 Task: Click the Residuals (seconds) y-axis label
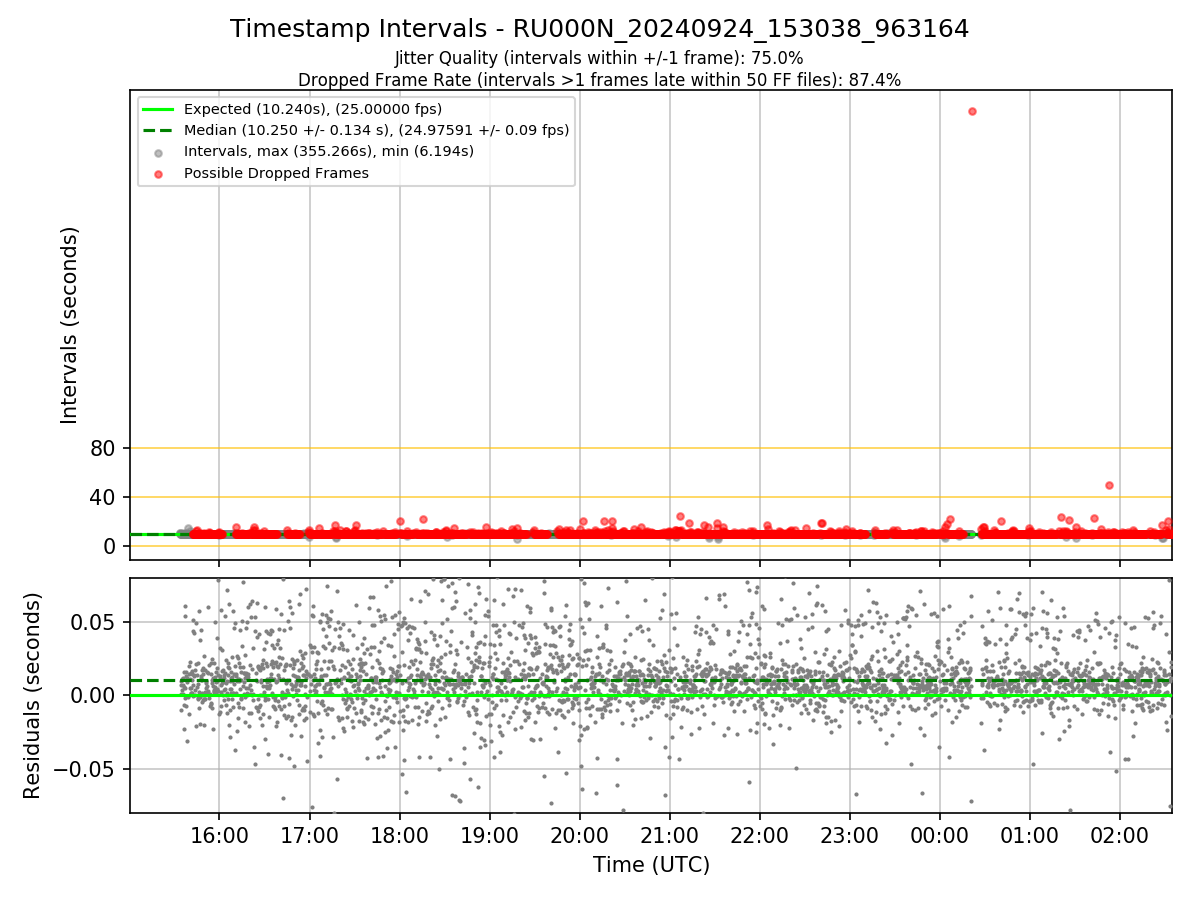[33, 695]
